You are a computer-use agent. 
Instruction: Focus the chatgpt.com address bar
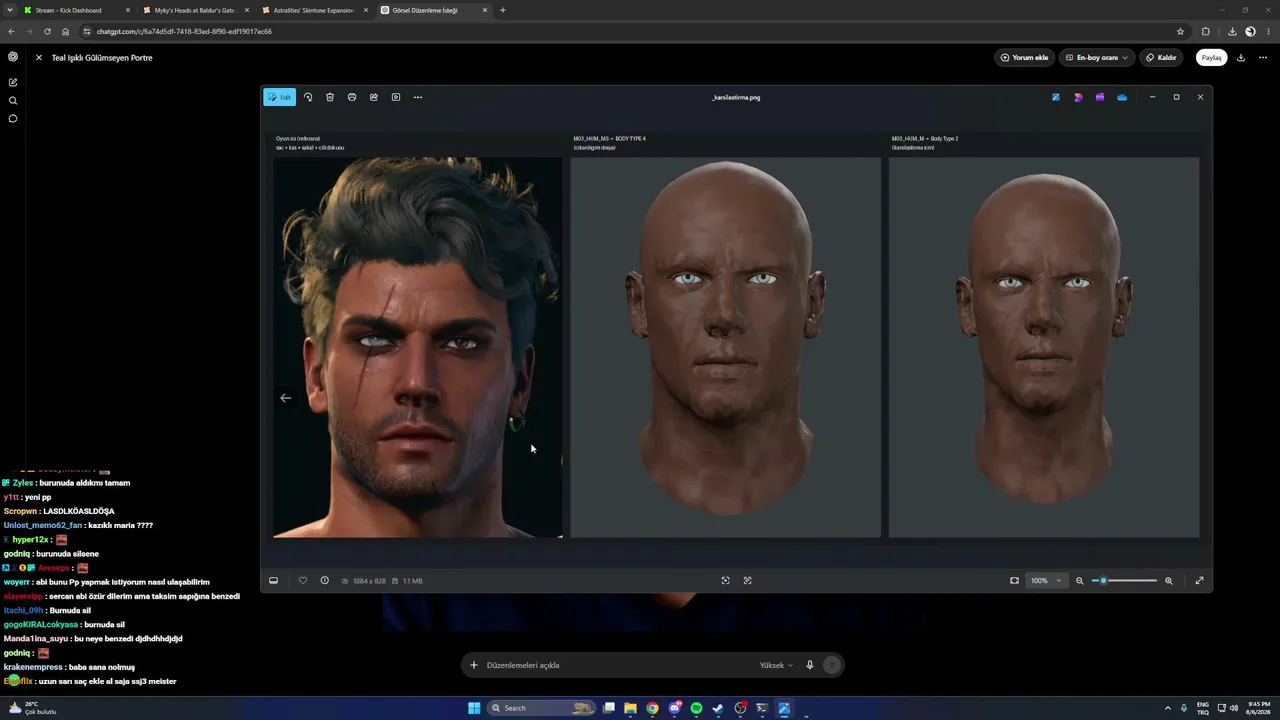(x=635, y=31)
